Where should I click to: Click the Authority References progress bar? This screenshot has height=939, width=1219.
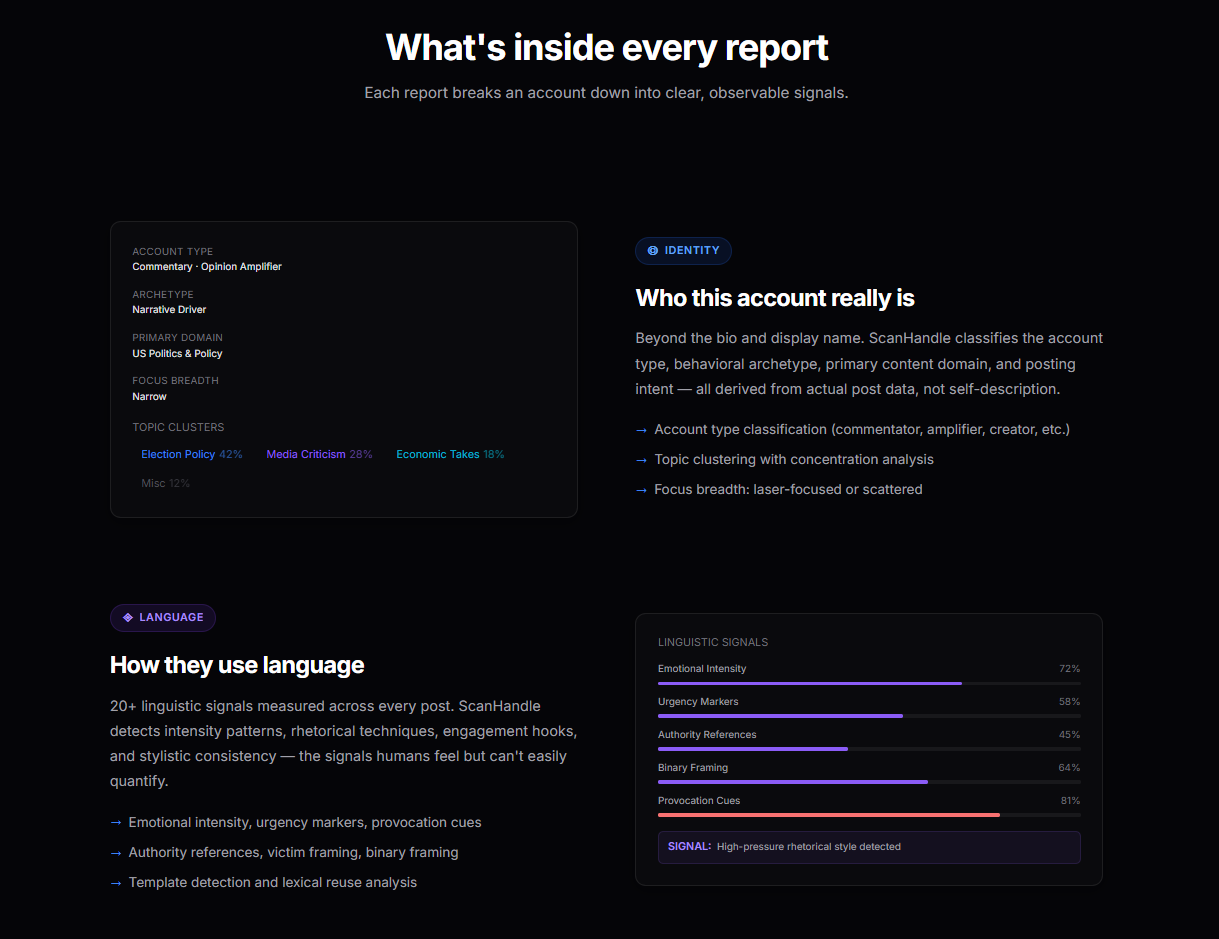(x=869, y=749)
